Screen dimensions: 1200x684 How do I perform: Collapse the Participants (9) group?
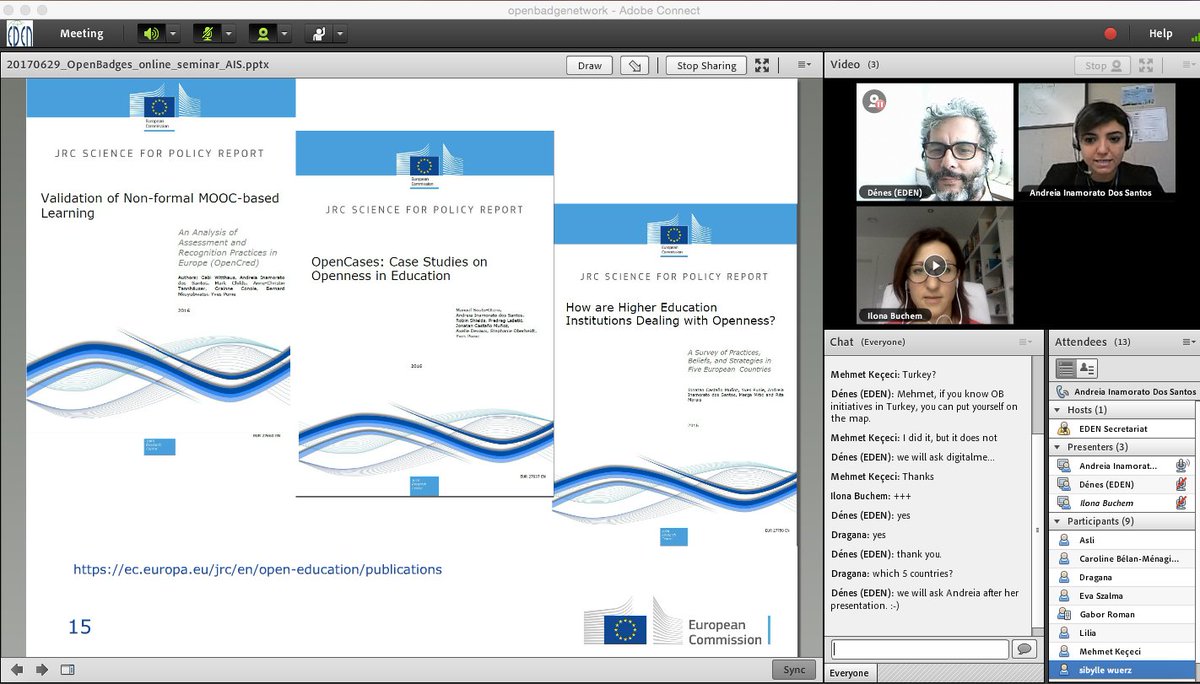(1057, 521)
